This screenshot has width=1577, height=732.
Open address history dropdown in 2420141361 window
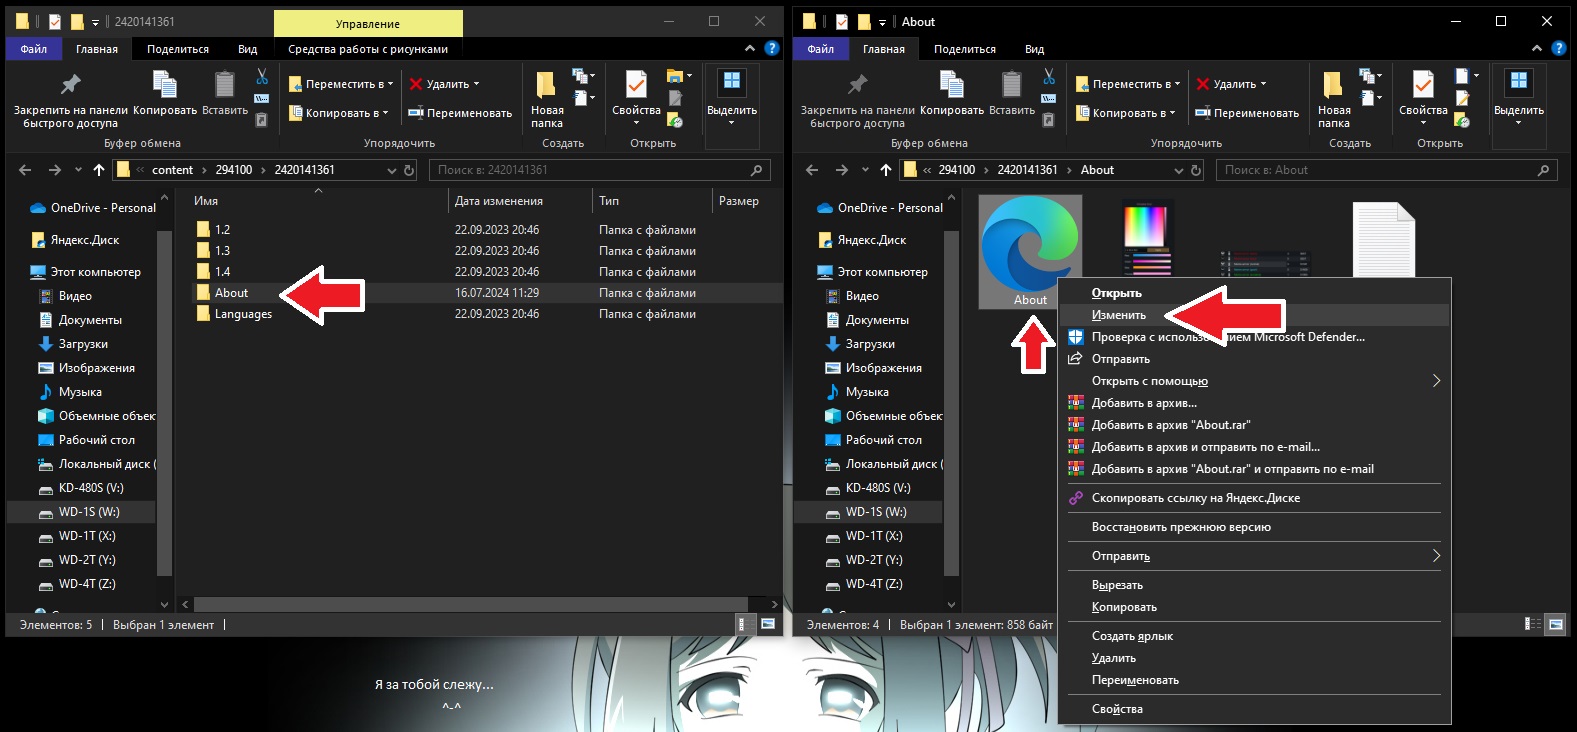point(392,170)
